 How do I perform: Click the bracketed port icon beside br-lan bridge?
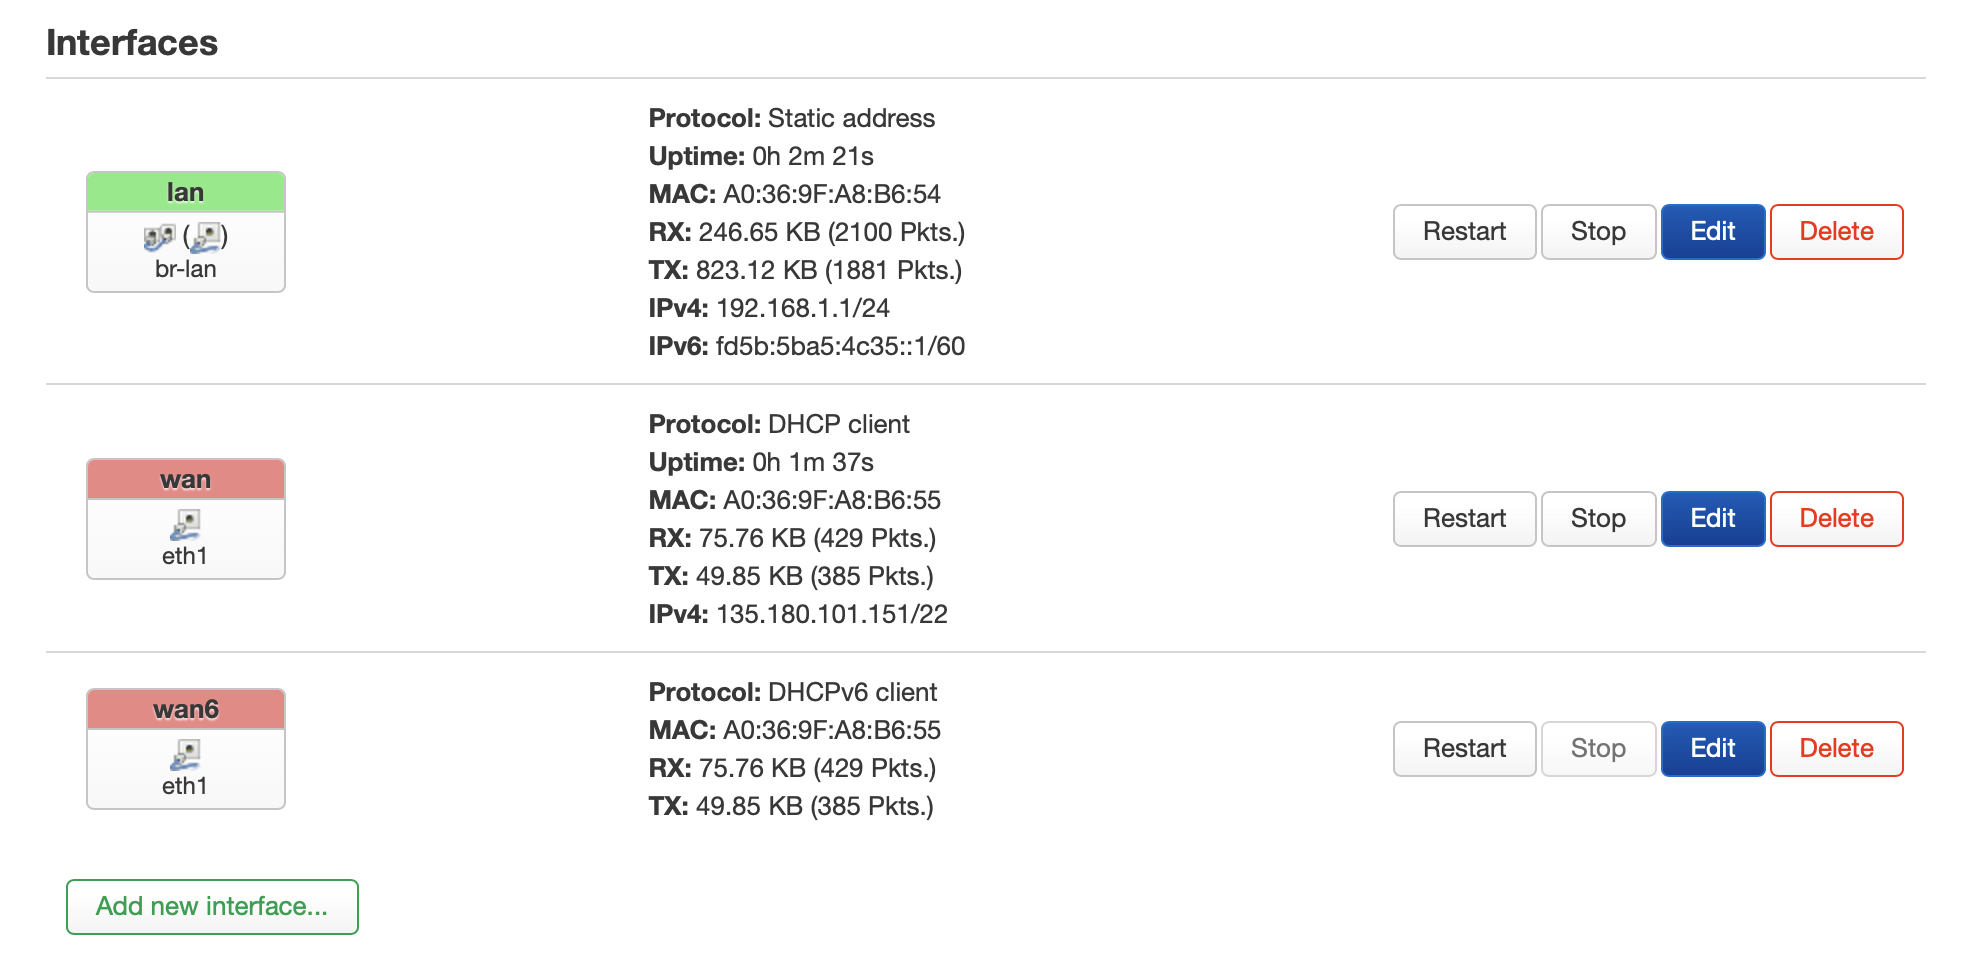(206, 237)
